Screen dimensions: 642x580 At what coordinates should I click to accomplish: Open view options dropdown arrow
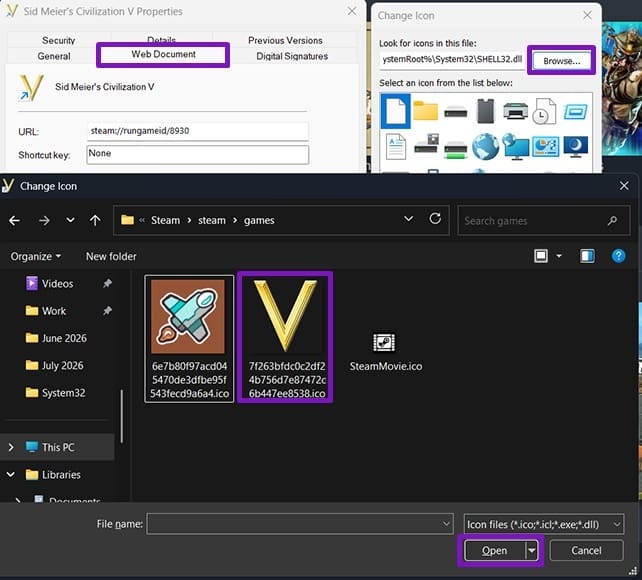pyautogui.click(x=559, y=256)
